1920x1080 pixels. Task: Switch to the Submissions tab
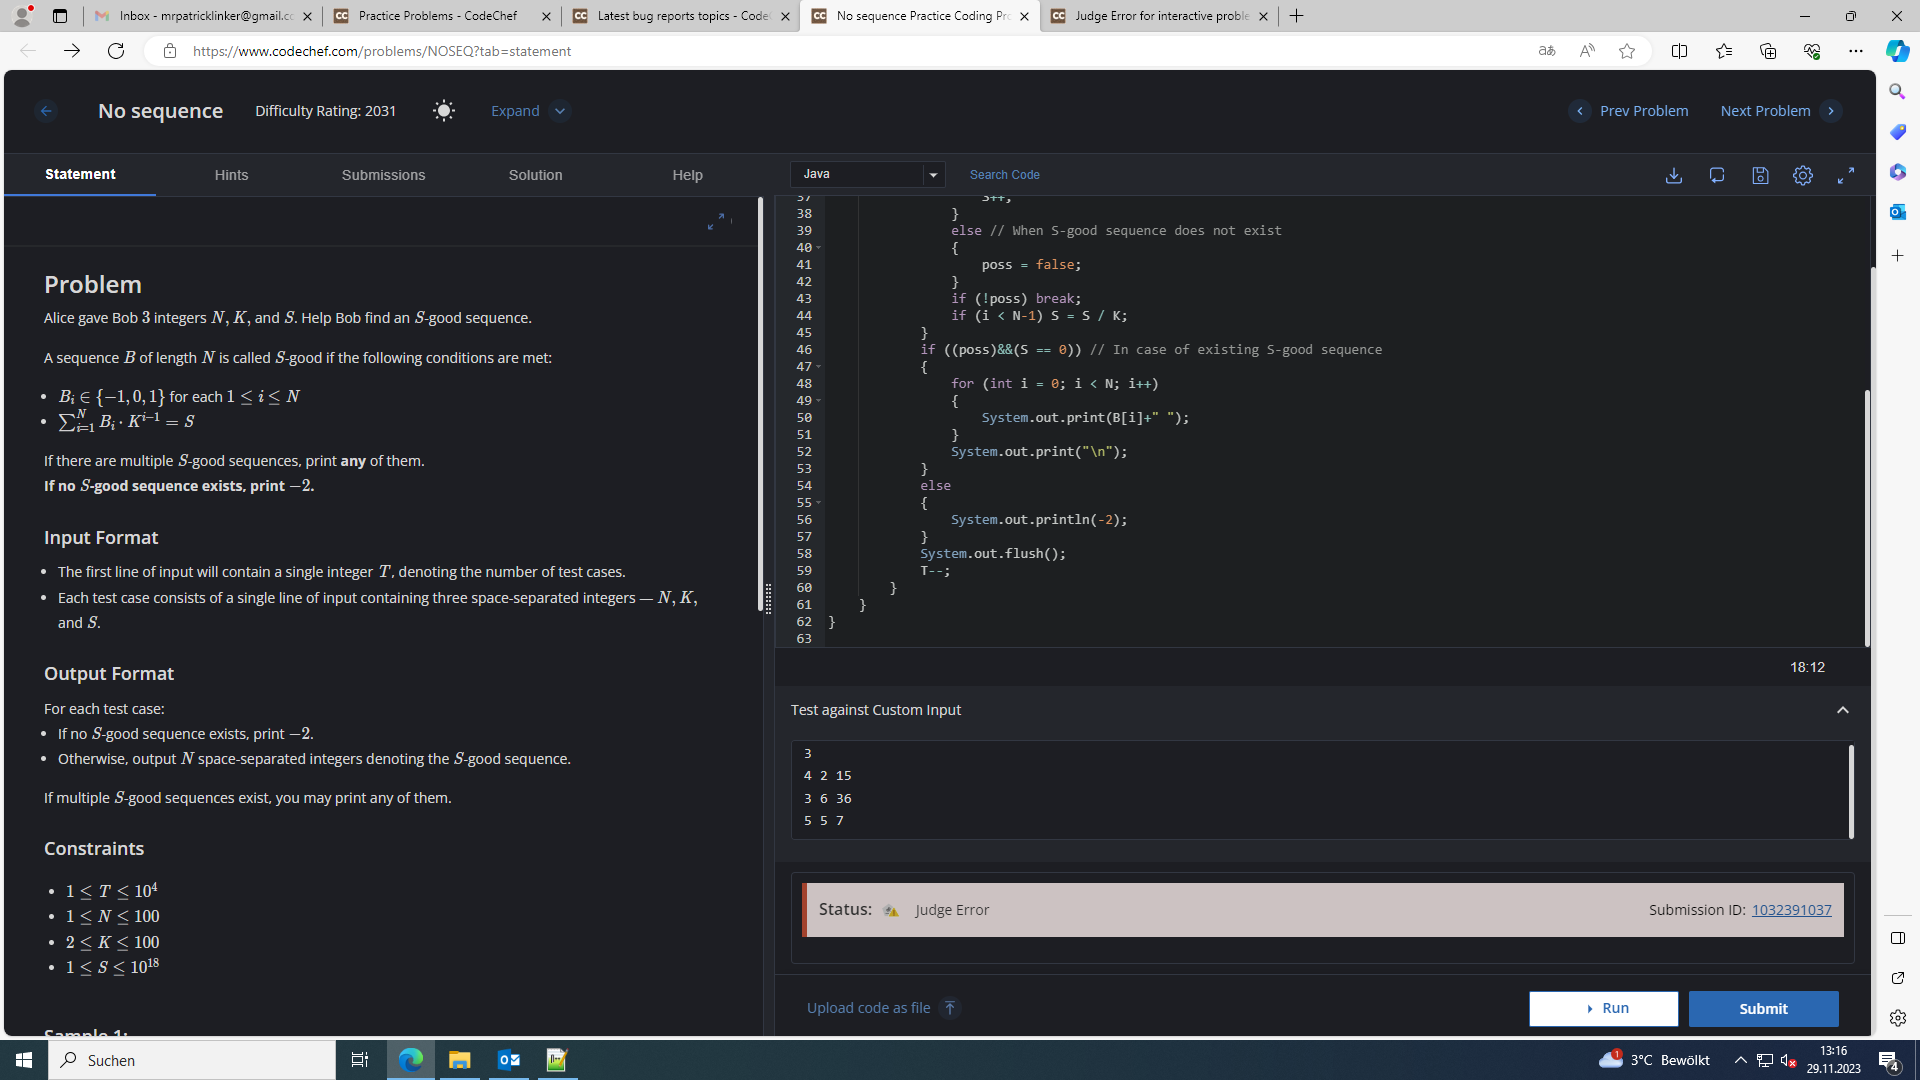(383, 175)
